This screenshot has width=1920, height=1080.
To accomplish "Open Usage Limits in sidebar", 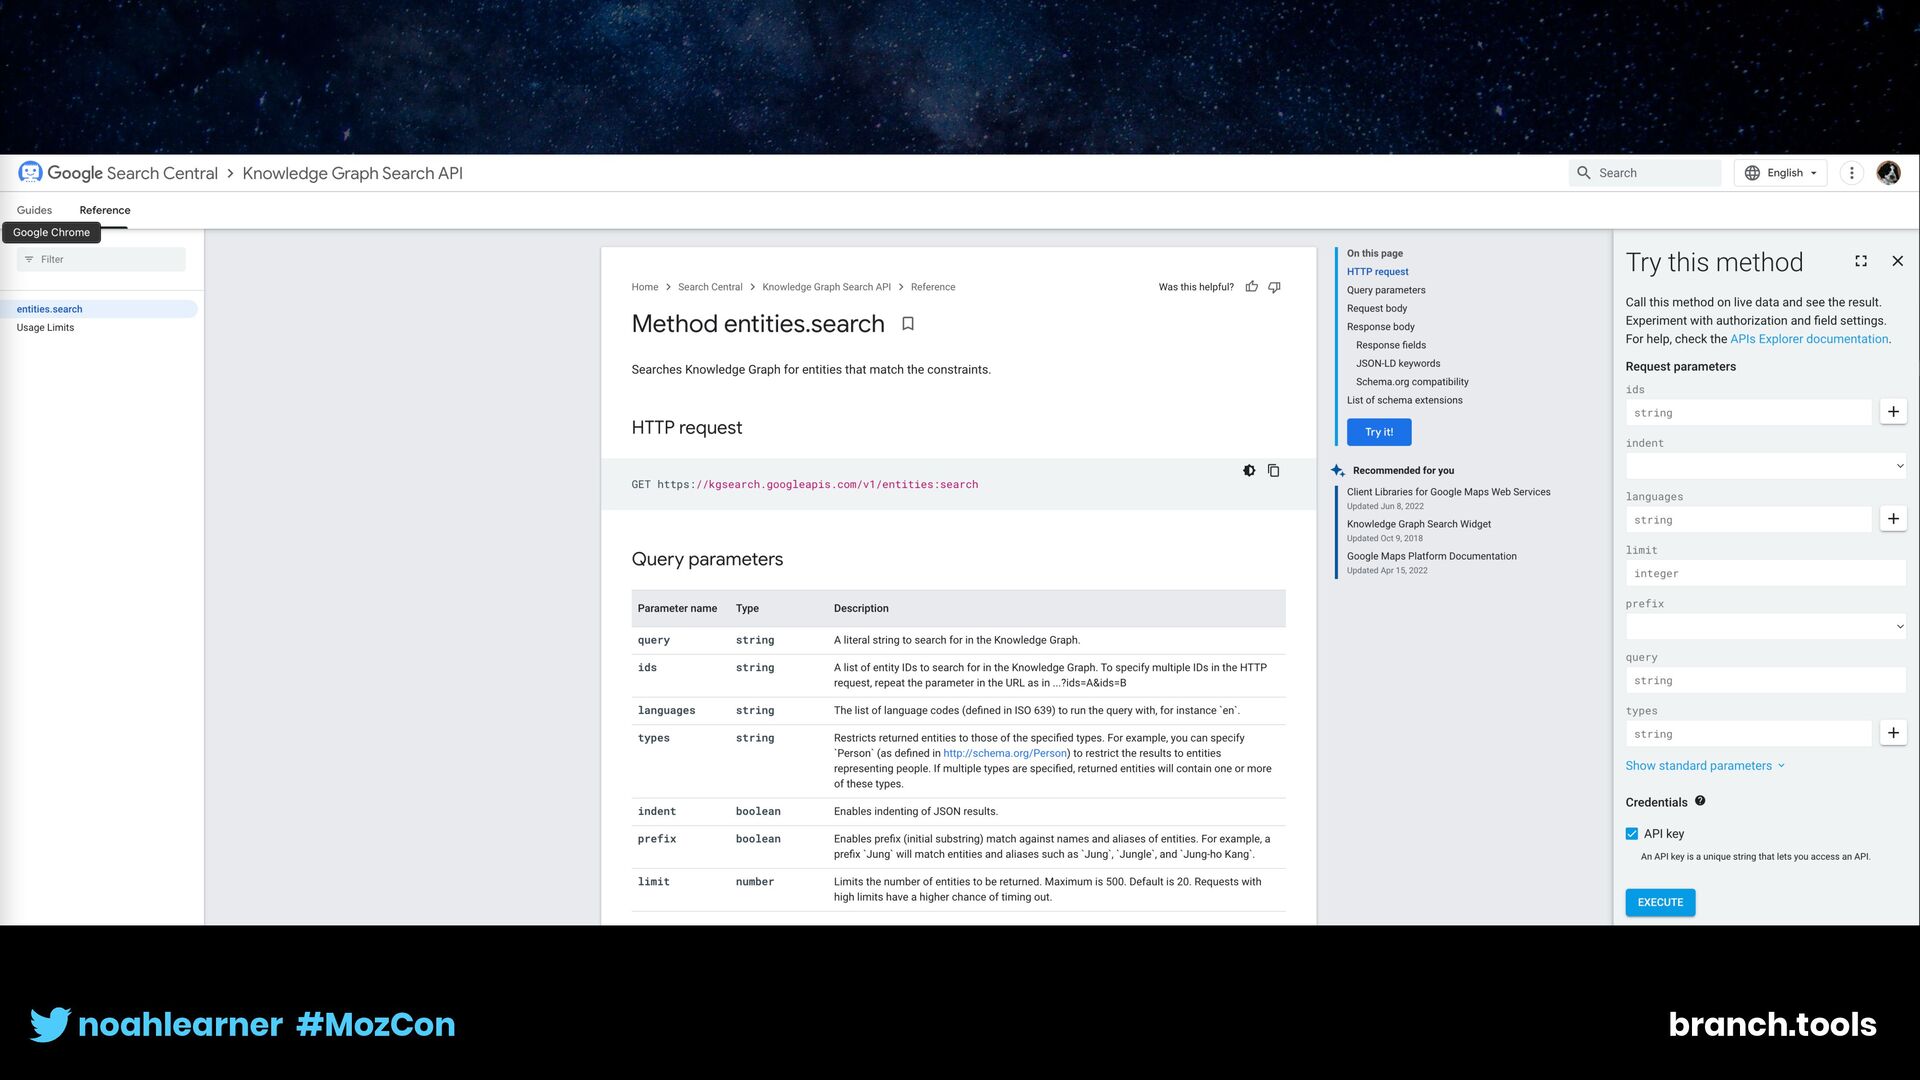I will click(x=45, y=328).
